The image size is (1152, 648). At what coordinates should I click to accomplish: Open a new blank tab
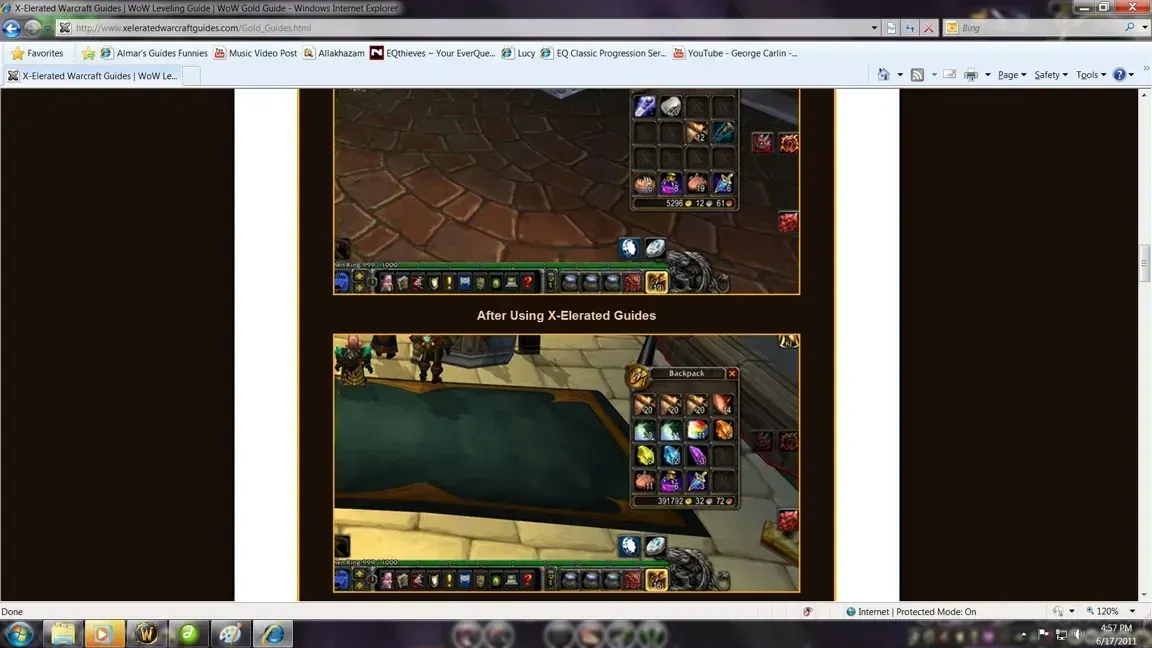tap(191, 76)
